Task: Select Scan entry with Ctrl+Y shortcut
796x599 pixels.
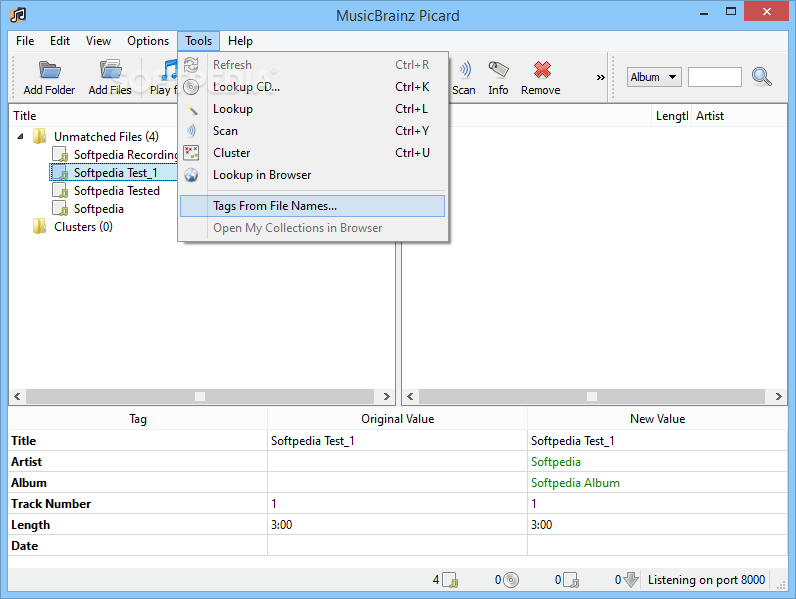Action: coord(313,131)
